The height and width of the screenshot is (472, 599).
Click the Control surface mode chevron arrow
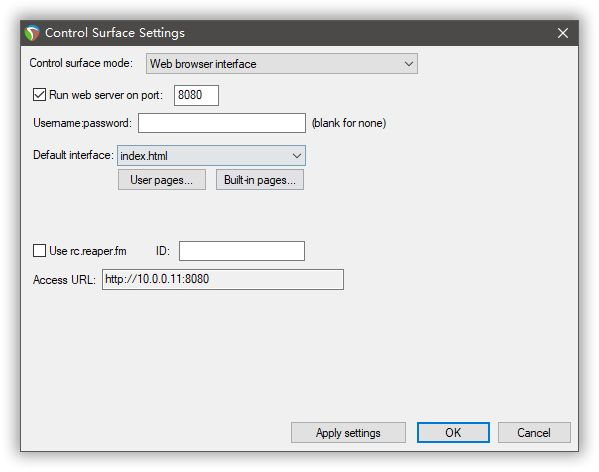tap(408, 64)
